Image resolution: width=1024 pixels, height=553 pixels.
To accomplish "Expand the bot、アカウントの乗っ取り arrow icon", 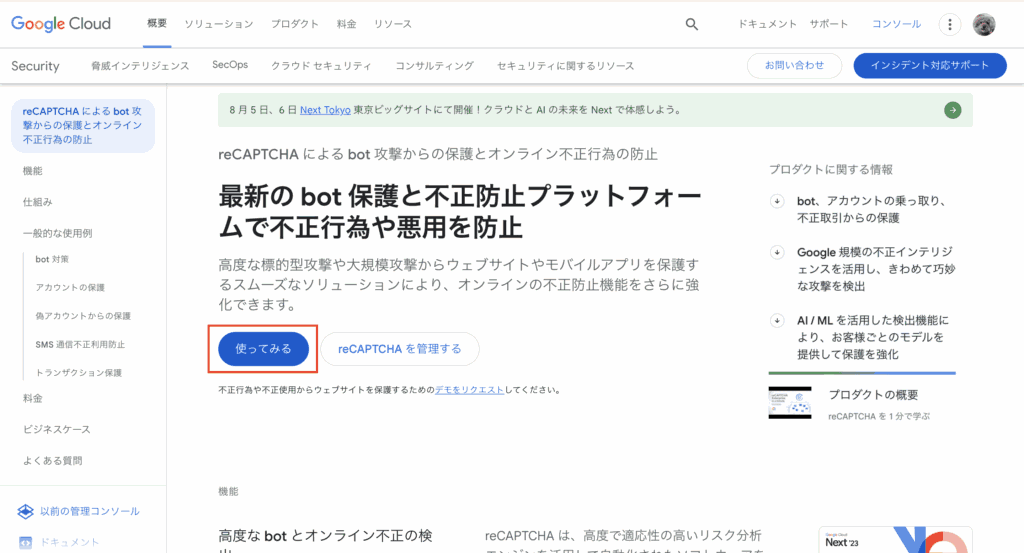I will tap(776, 201).
